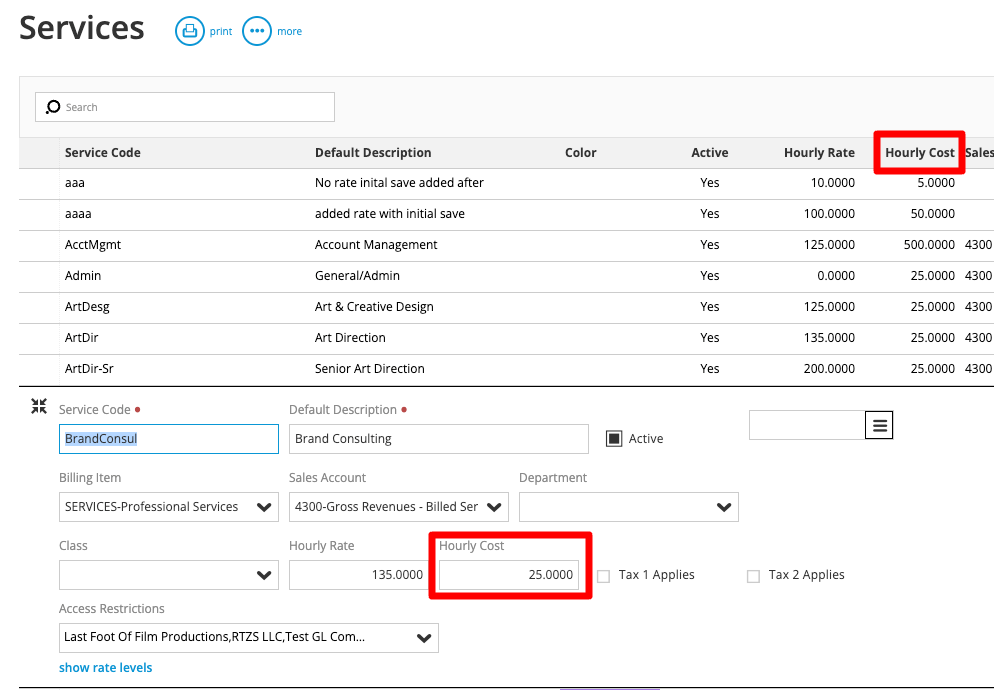Select the ArtDesg service code
The width and height of the screenshot is (994, 690).
click(87, 306)
